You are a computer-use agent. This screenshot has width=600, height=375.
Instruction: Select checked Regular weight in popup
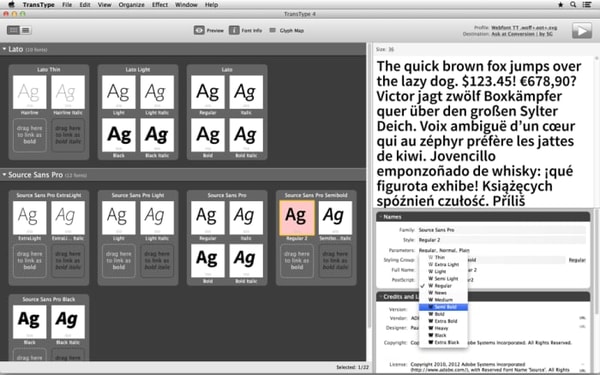[x=443, y=285]
